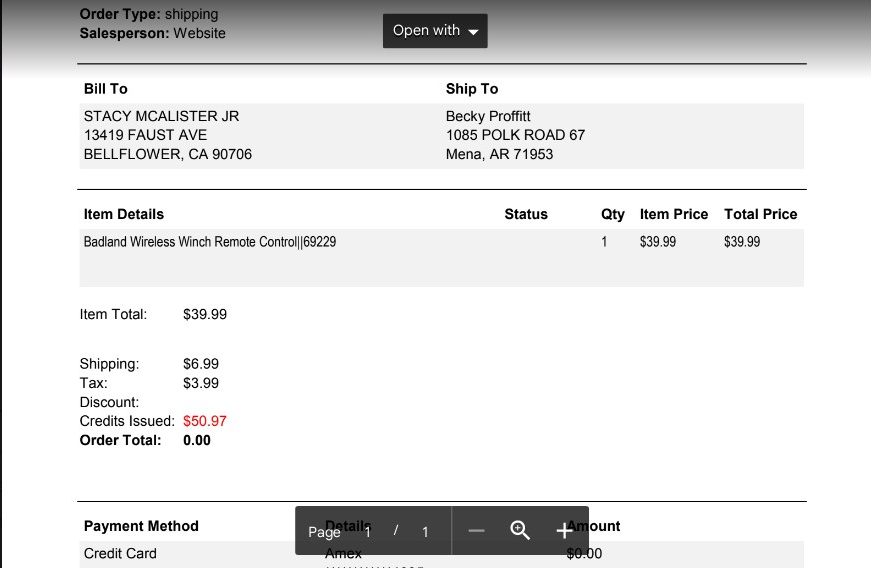Click the zoom in plus icon

coord(564,531)
